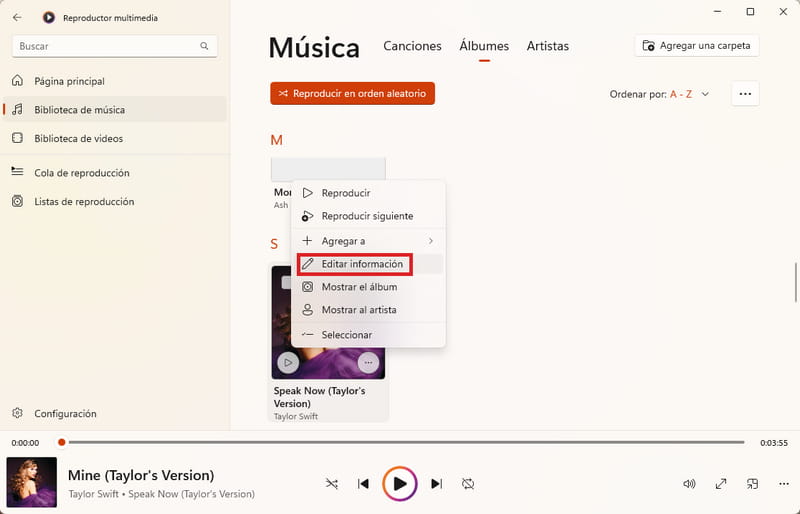Image resolution: width=800 pixels, height=514 pixels.
Task: Click play overlay on Speak Now album
Action: [288, 362]
